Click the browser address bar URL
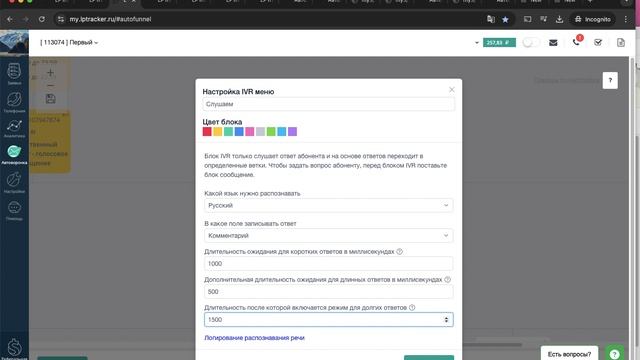 pyautogui.click(x=110, y=19)
